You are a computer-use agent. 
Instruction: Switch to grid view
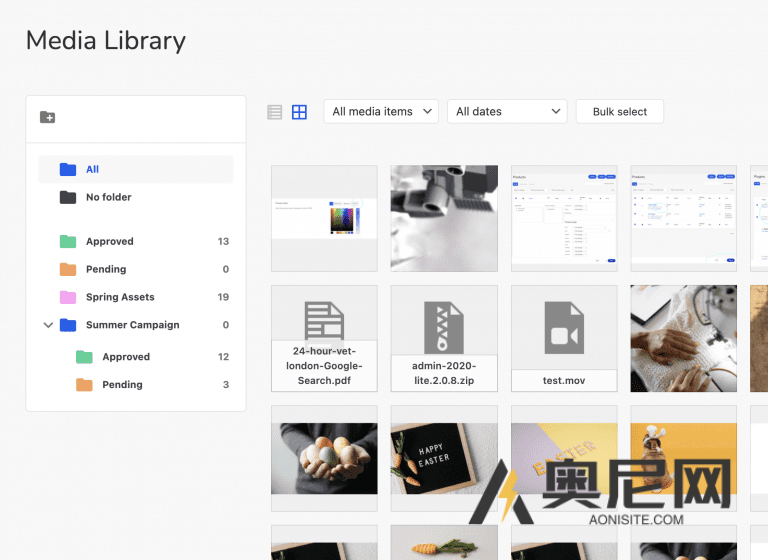[x=299, y=112]
